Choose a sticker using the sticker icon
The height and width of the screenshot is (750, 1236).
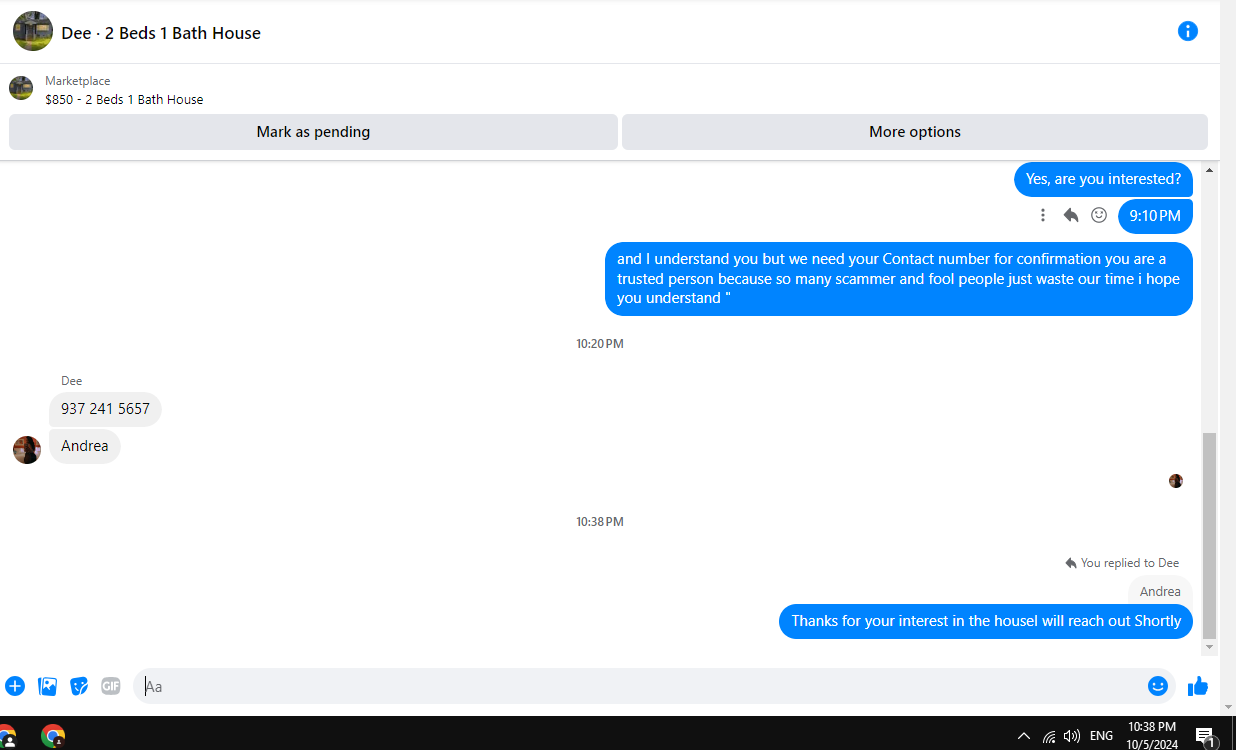(x=79, y=686)
